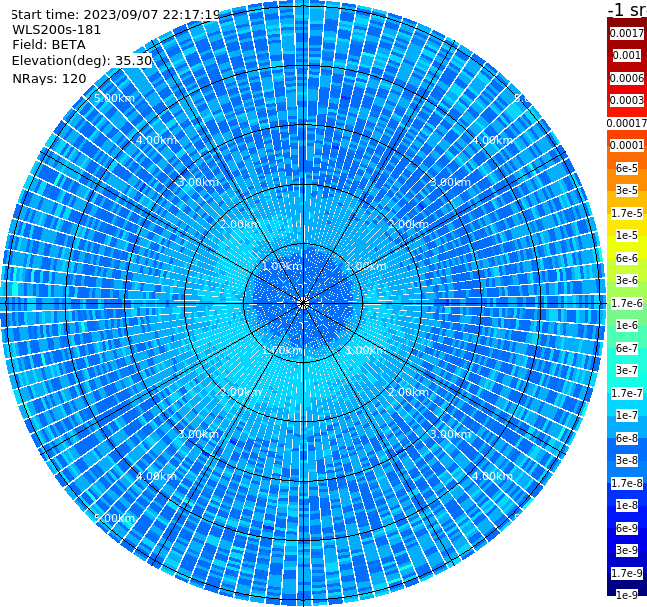Click the 3.00km range label in upper-left quadrant
The height and width of the screenshot is (607, 647).
coord(198,182)
